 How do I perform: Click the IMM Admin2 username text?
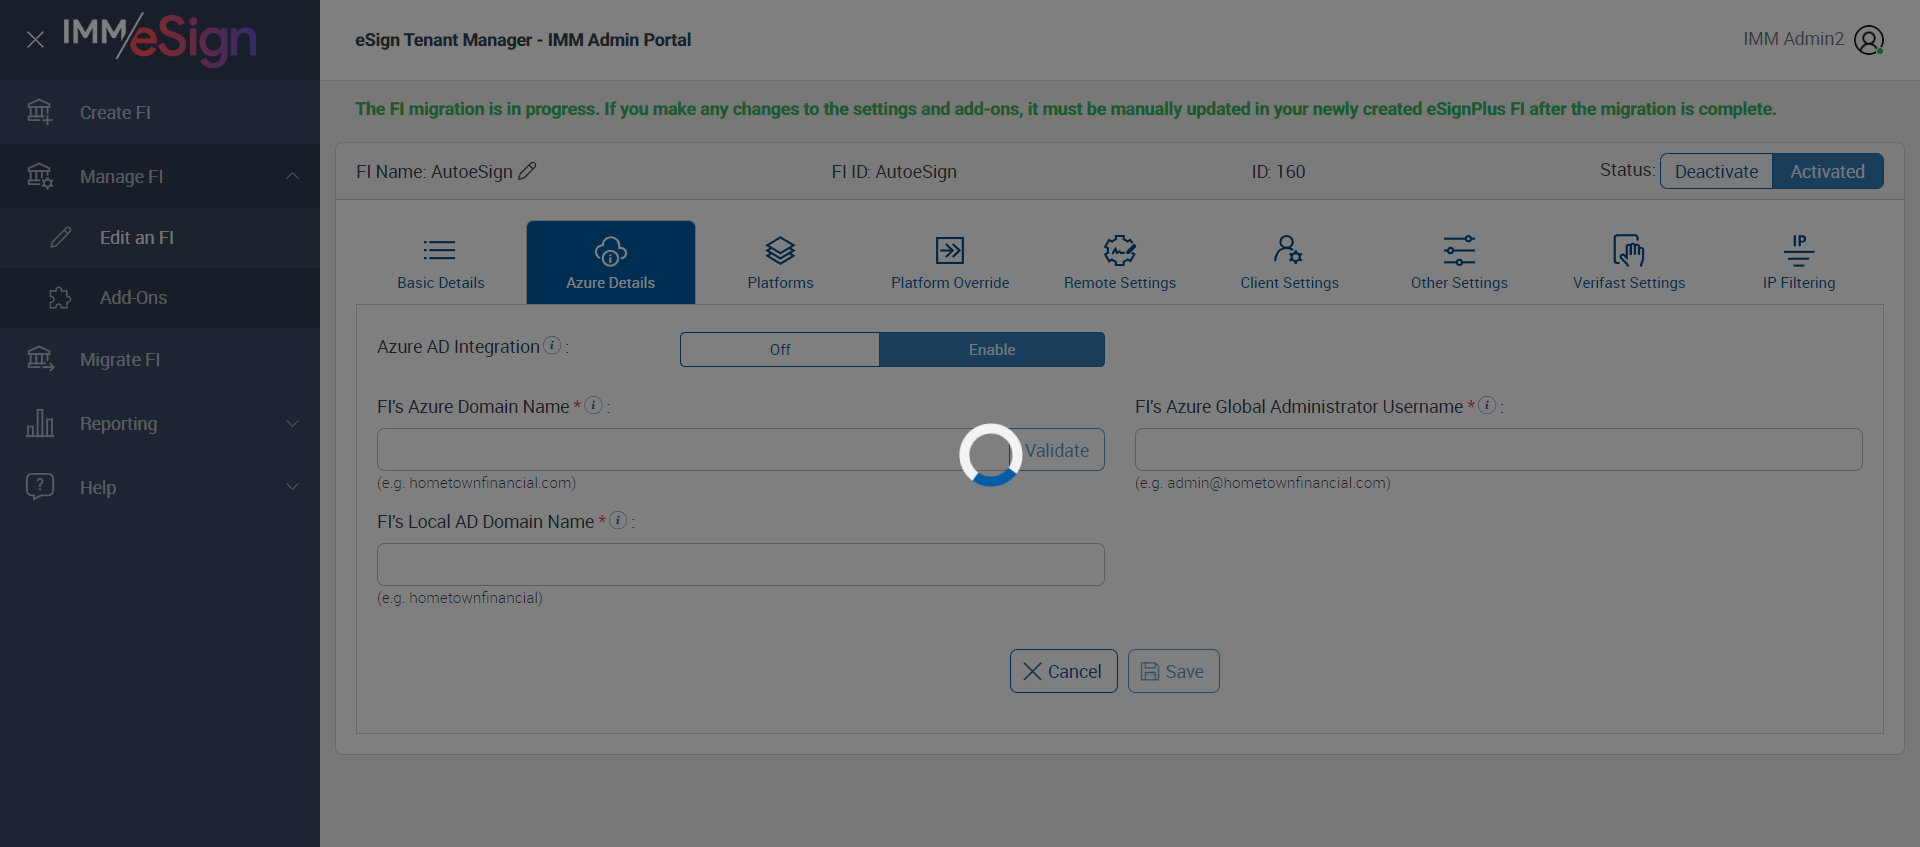[1793, 39]
